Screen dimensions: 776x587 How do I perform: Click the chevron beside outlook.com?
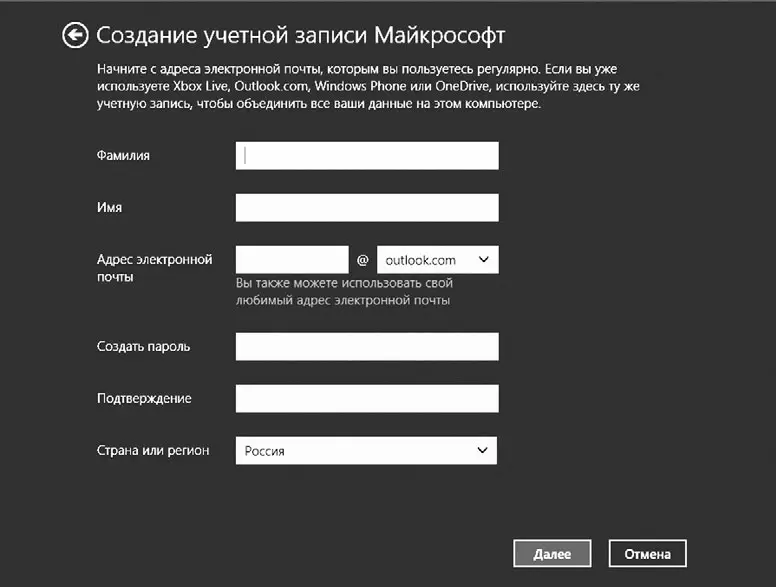pos(484,260)
